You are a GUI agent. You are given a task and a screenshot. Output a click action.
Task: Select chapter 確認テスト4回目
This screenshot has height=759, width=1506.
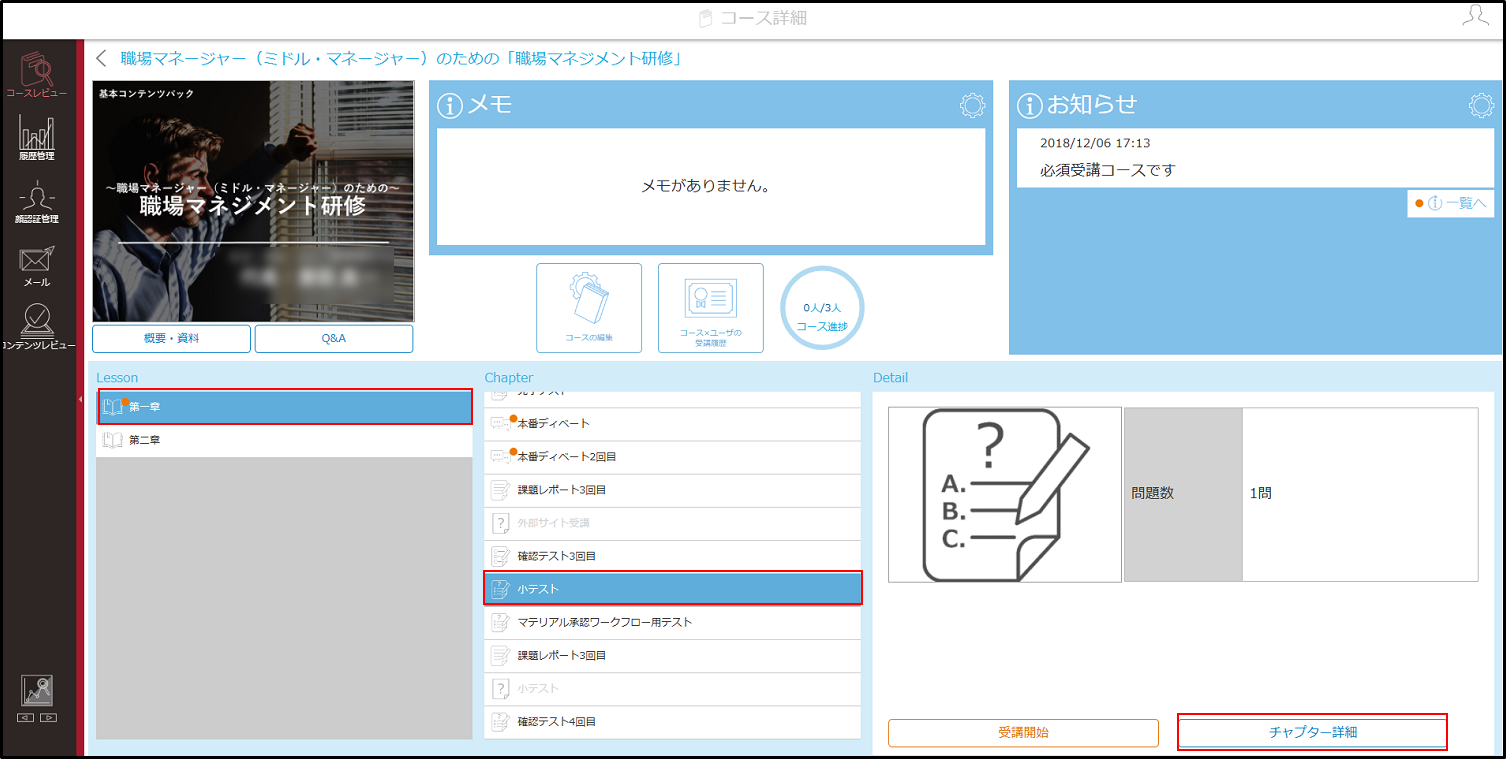click(673, 721)
